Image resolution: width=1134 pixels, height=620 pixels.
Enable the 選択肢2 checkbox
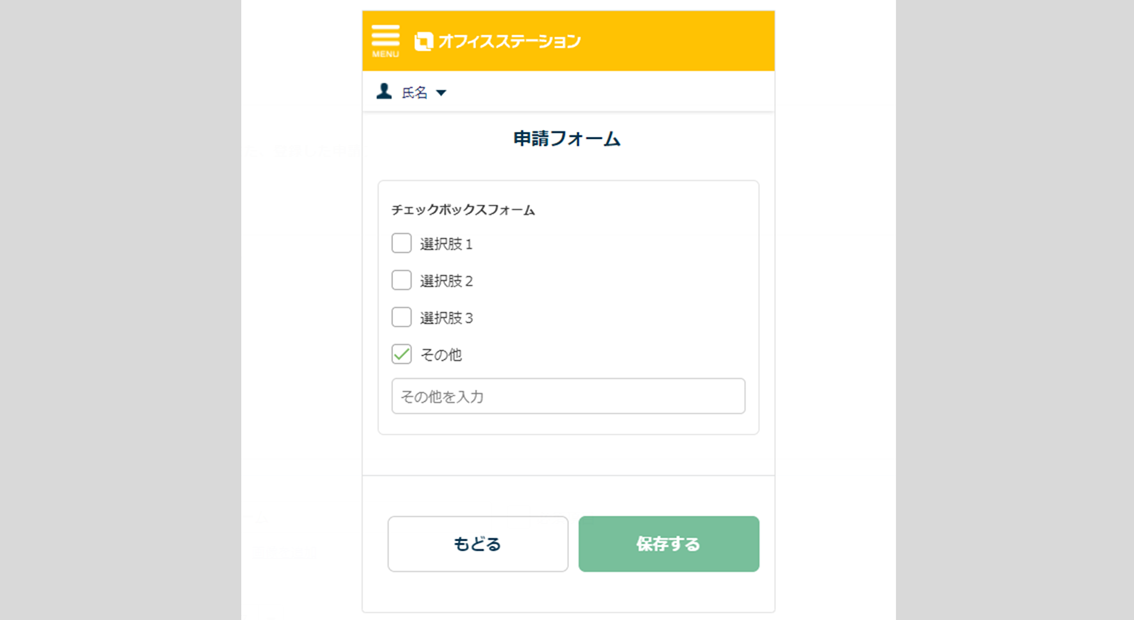click(402, 280)
